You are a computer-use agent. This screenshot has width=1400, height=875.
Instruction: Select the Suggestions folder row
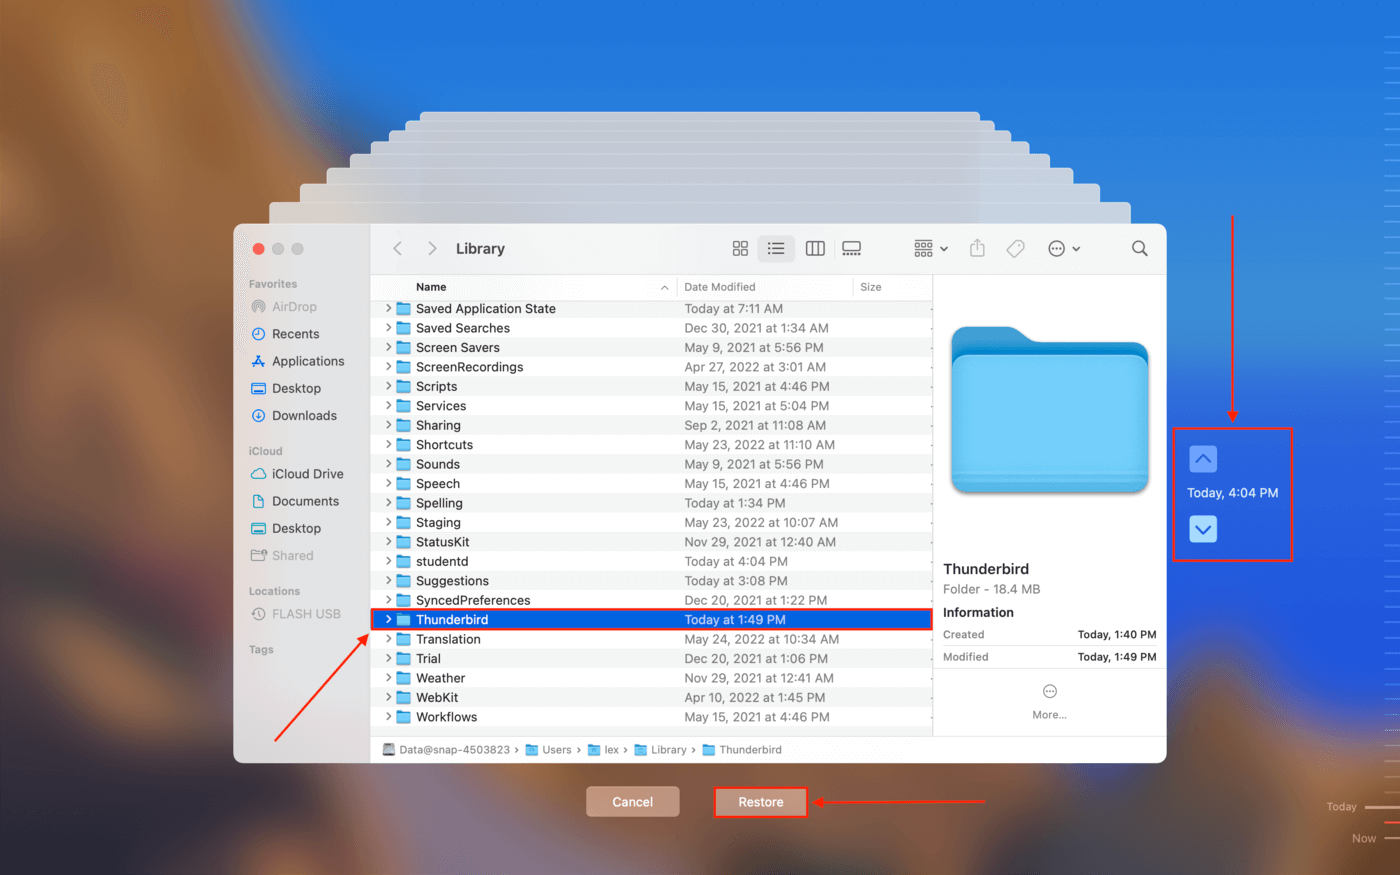651,581
